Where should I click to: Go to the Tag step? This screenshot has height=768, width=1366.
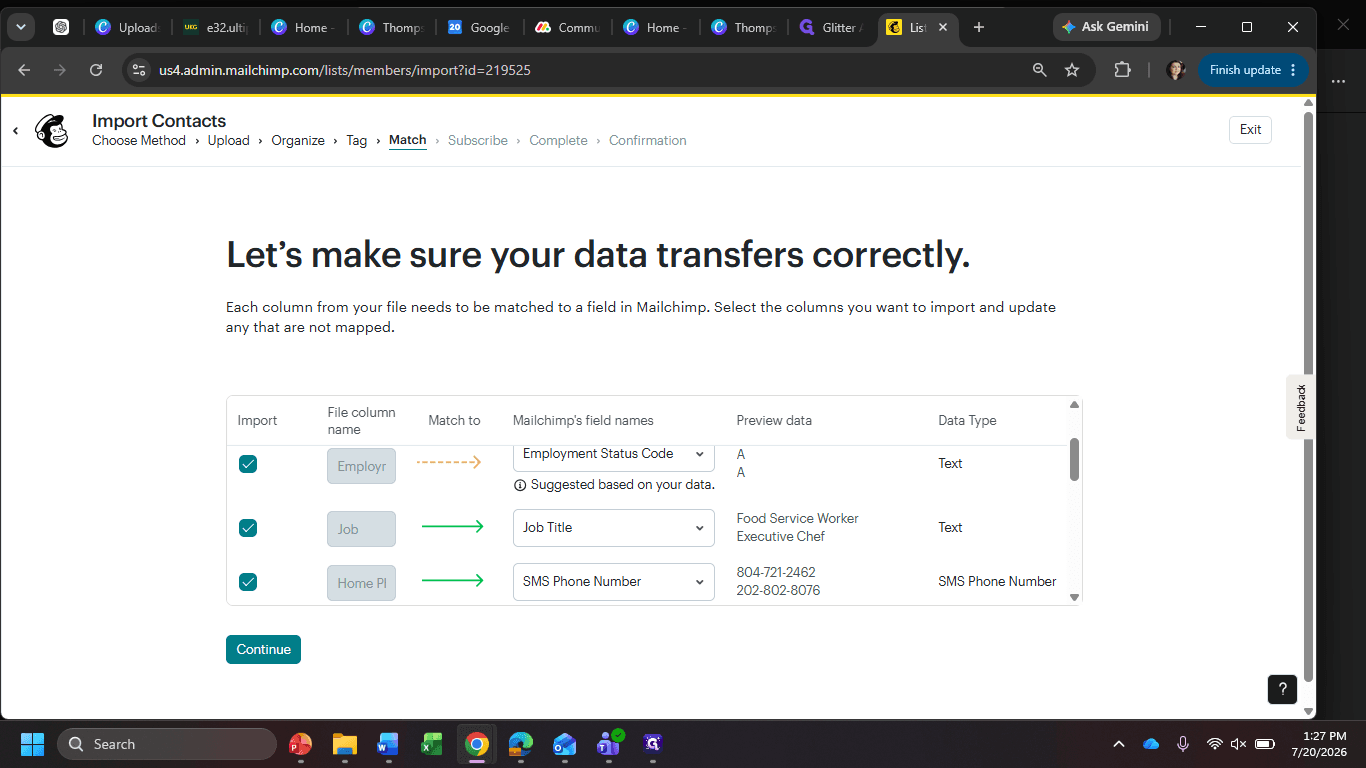coord(357,141)
